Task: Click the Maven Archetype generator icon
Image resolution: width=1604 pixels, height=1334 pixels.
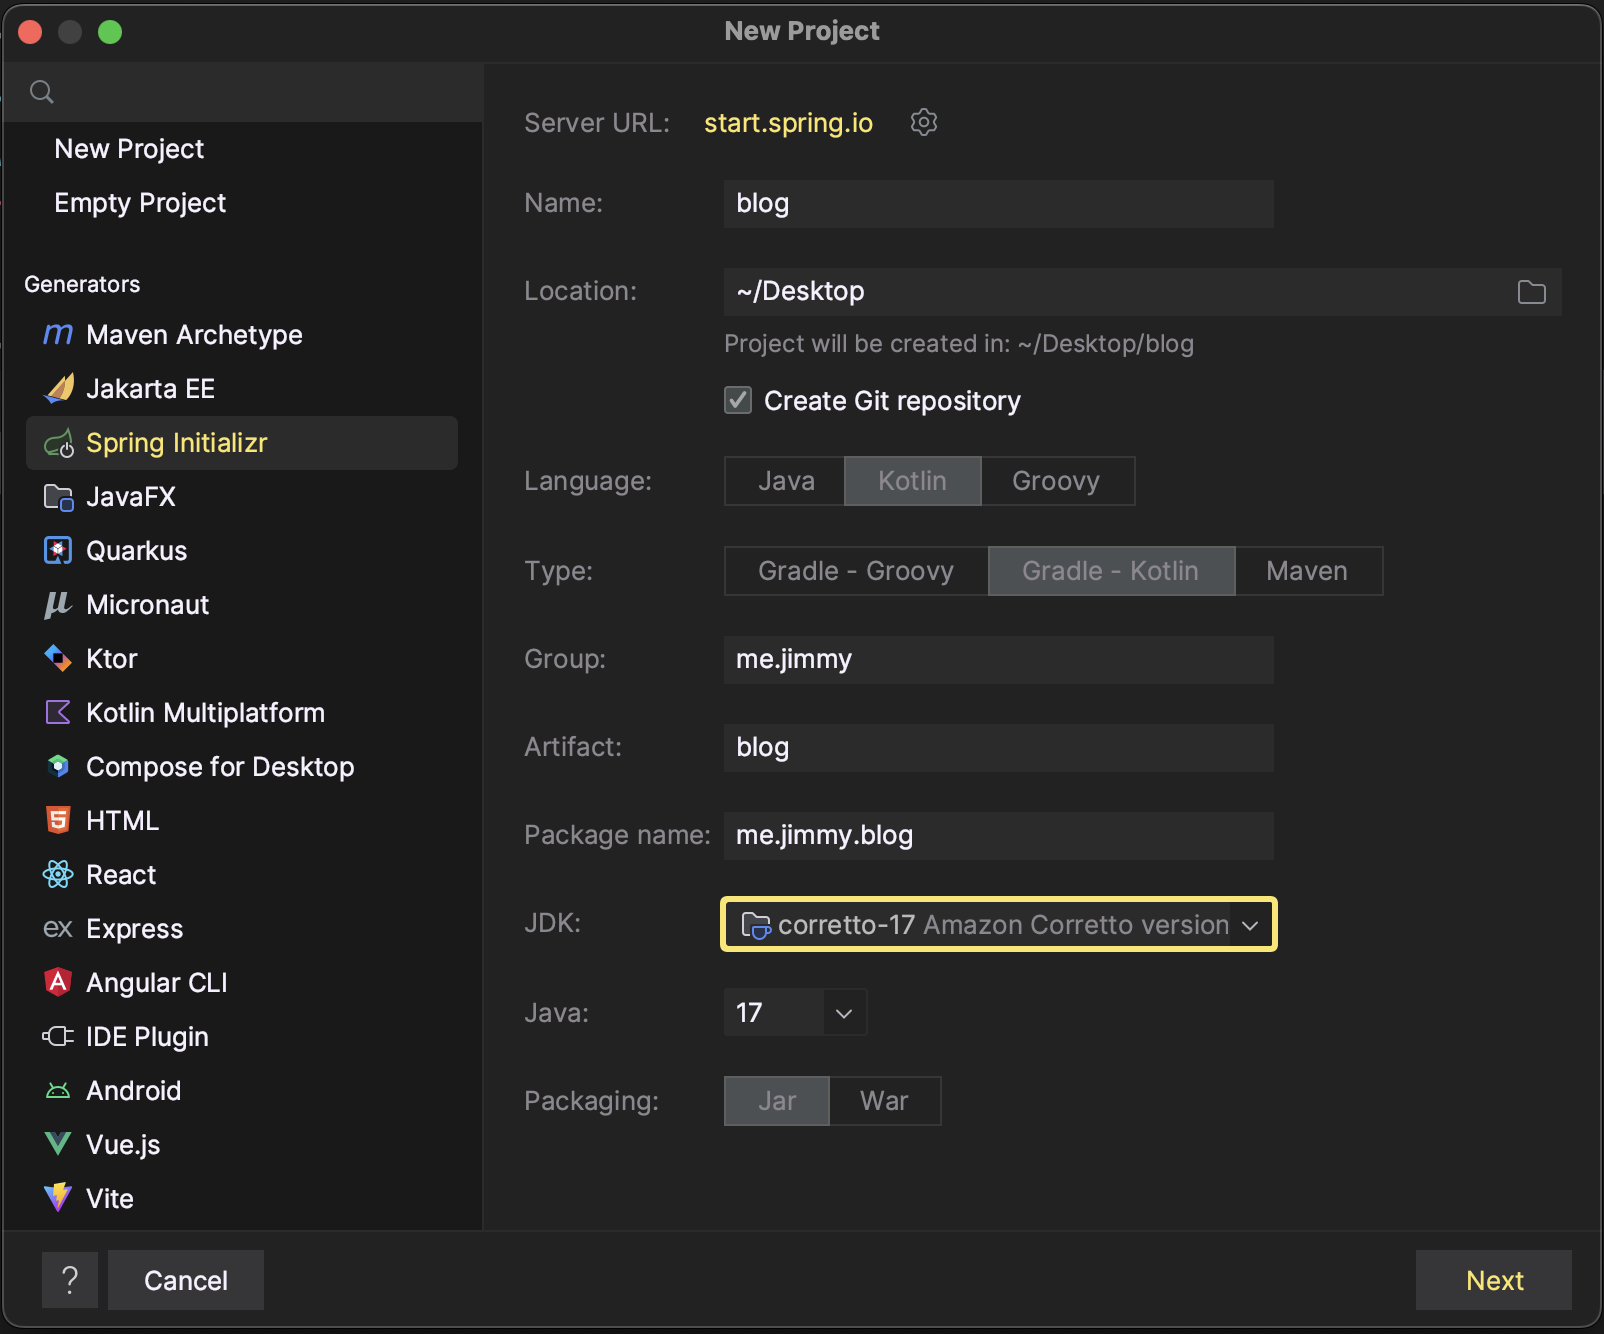Action: click(58, 335)
